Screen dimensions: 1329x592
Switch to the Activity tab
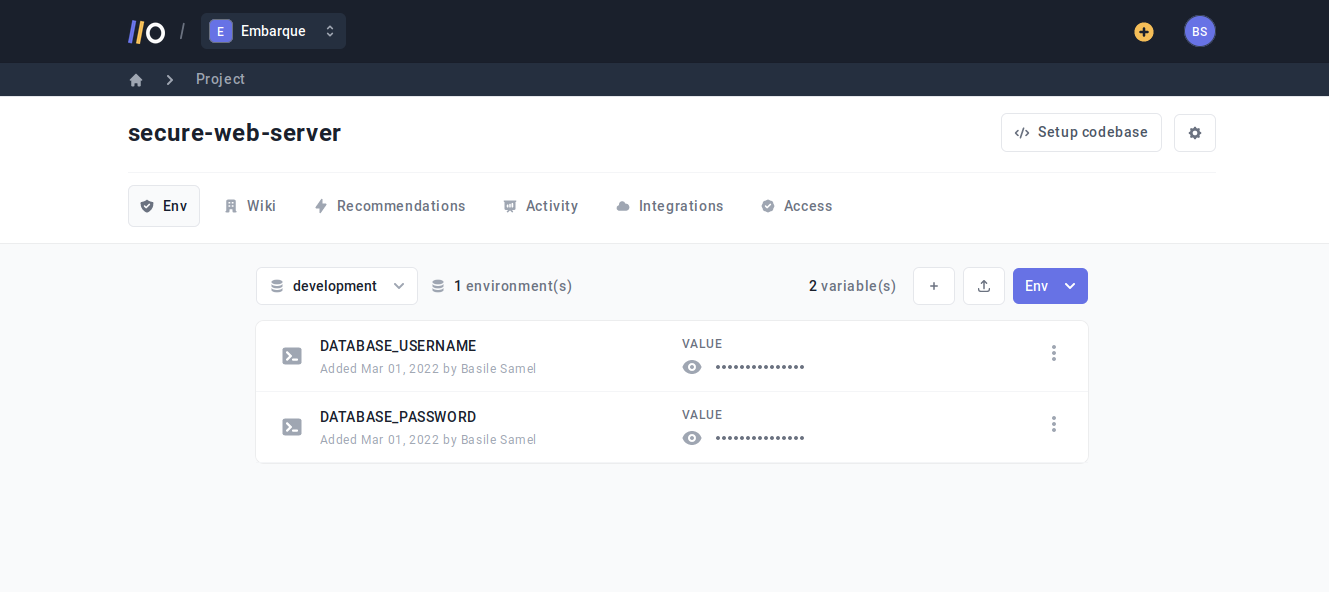pos(540,206)
